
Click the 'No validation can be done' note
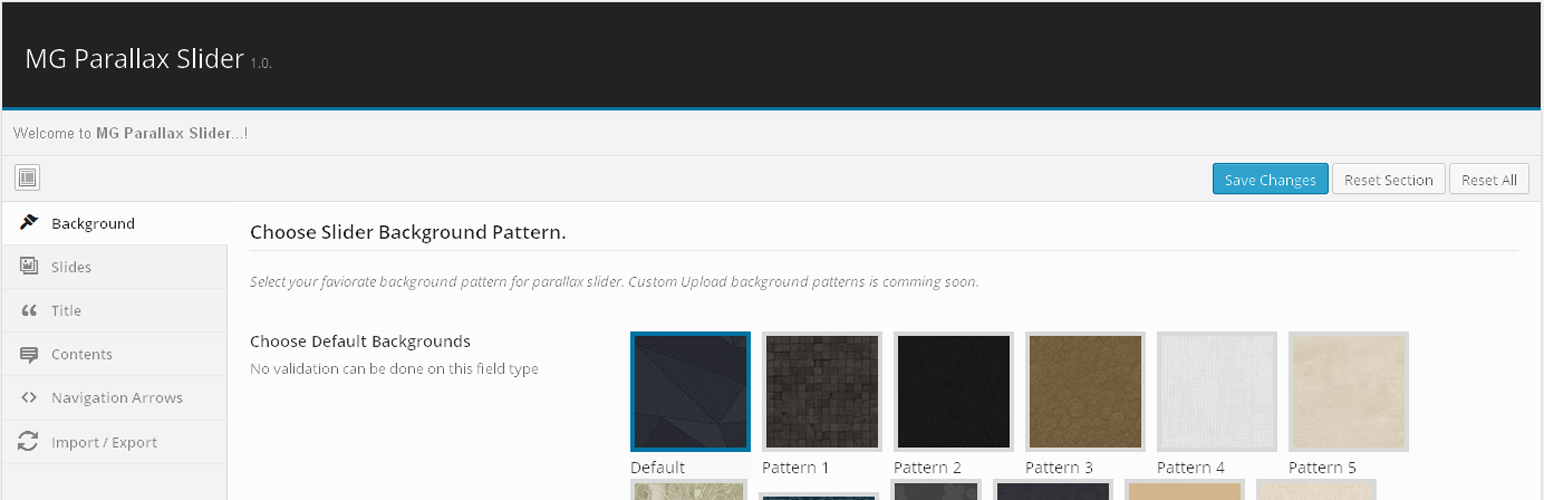pos(394,369)
